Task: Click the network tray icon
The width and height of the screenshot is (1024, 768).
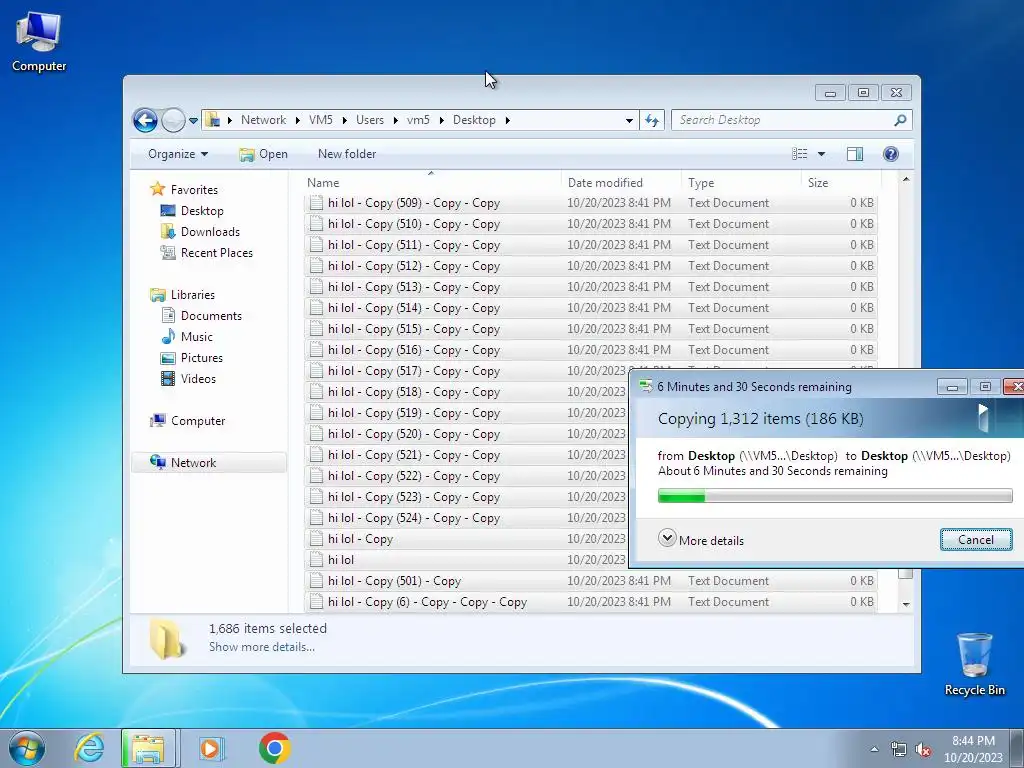Action: 899,750
